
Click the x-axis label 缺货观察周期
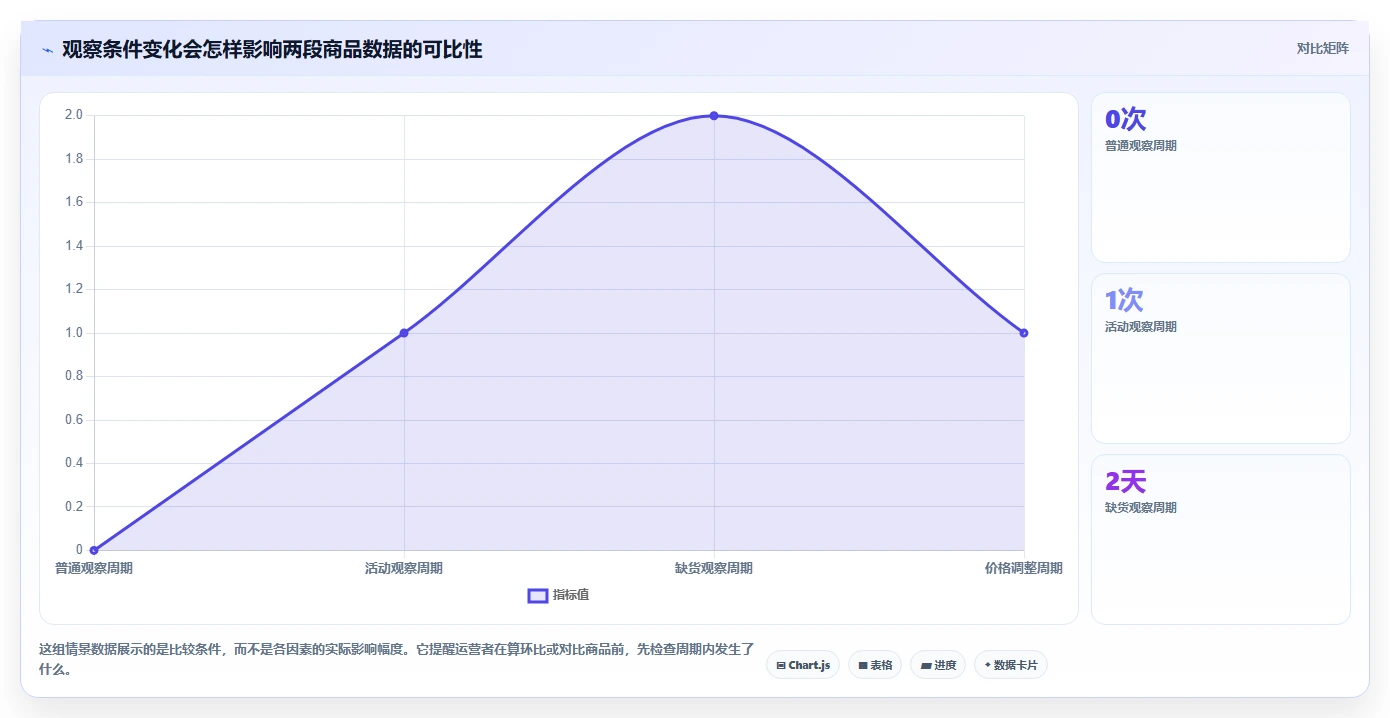[x=714, y=568]
